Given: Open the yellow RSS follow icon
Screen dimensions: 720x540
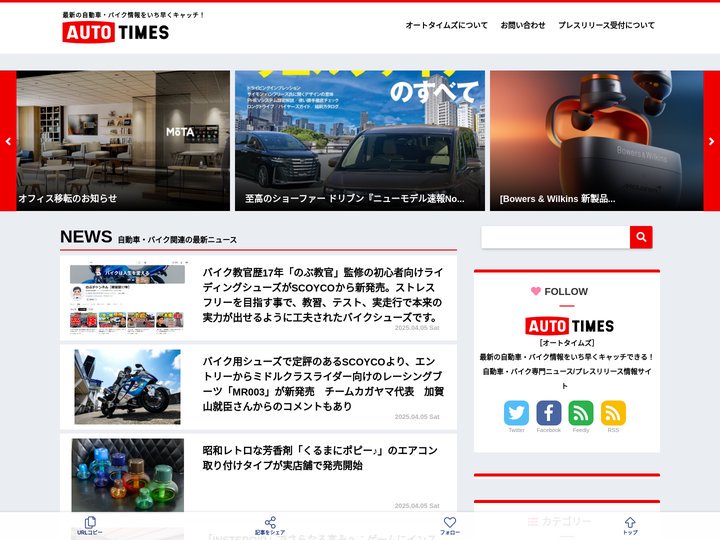Looking at the screenshot, I should click(x=613, y=413).
